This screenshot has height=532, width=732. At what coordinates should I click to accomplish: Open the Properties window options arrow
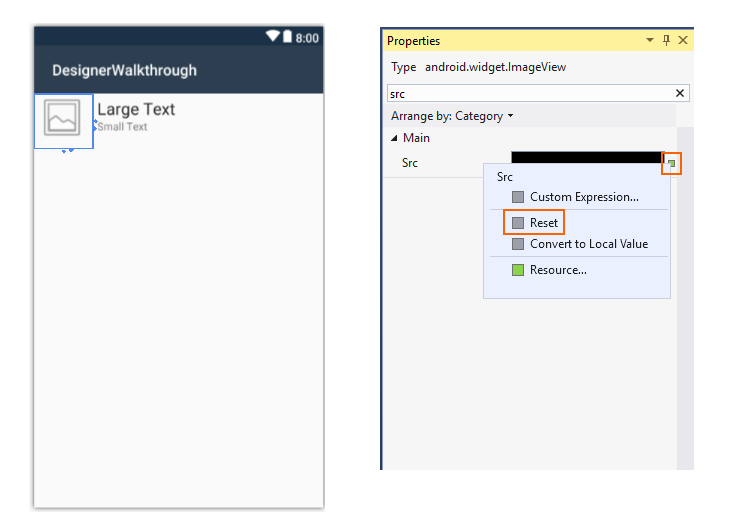(651, 41)
